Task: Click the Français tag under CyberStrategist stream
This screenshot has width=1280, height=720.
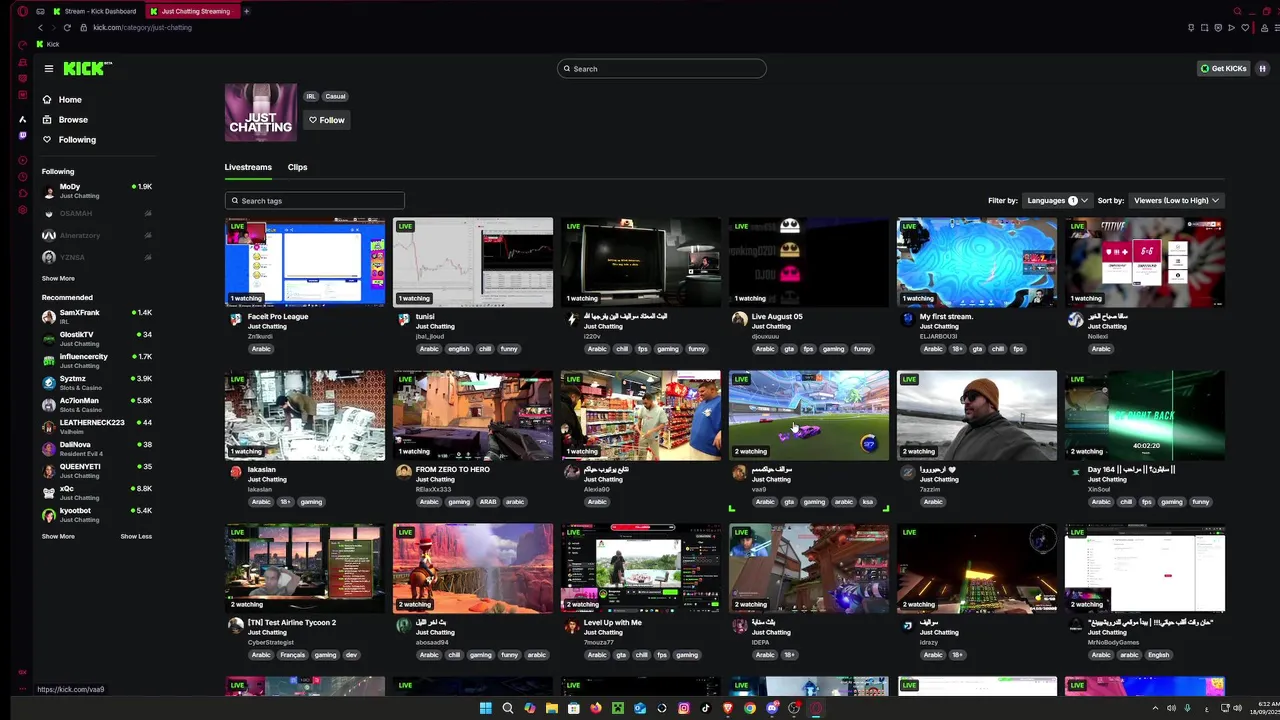Action: coord(293,655)
